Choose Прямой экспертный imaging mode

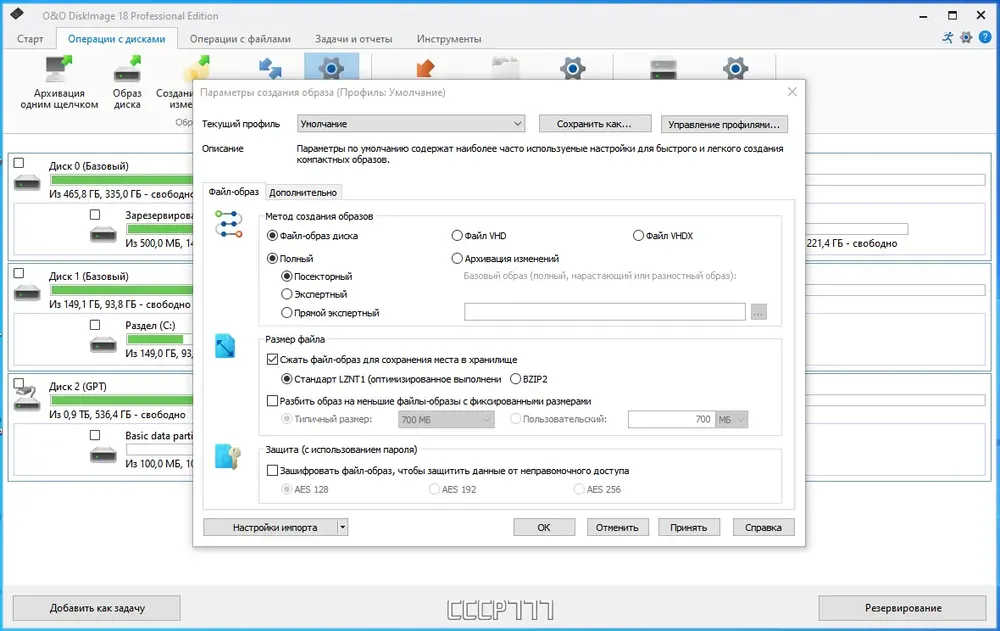(287, 313)
